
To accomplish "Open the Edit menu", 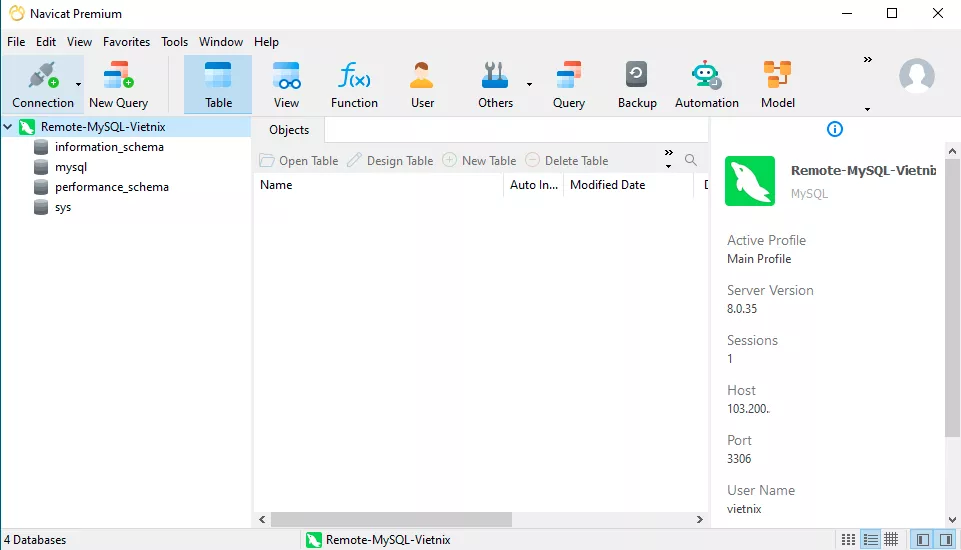I will click(46, 42).
